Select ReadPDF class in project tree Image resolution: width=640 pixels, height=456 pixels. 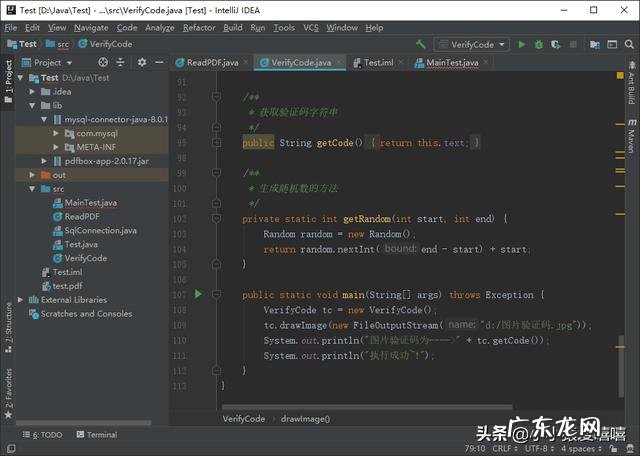click(76, 216)
